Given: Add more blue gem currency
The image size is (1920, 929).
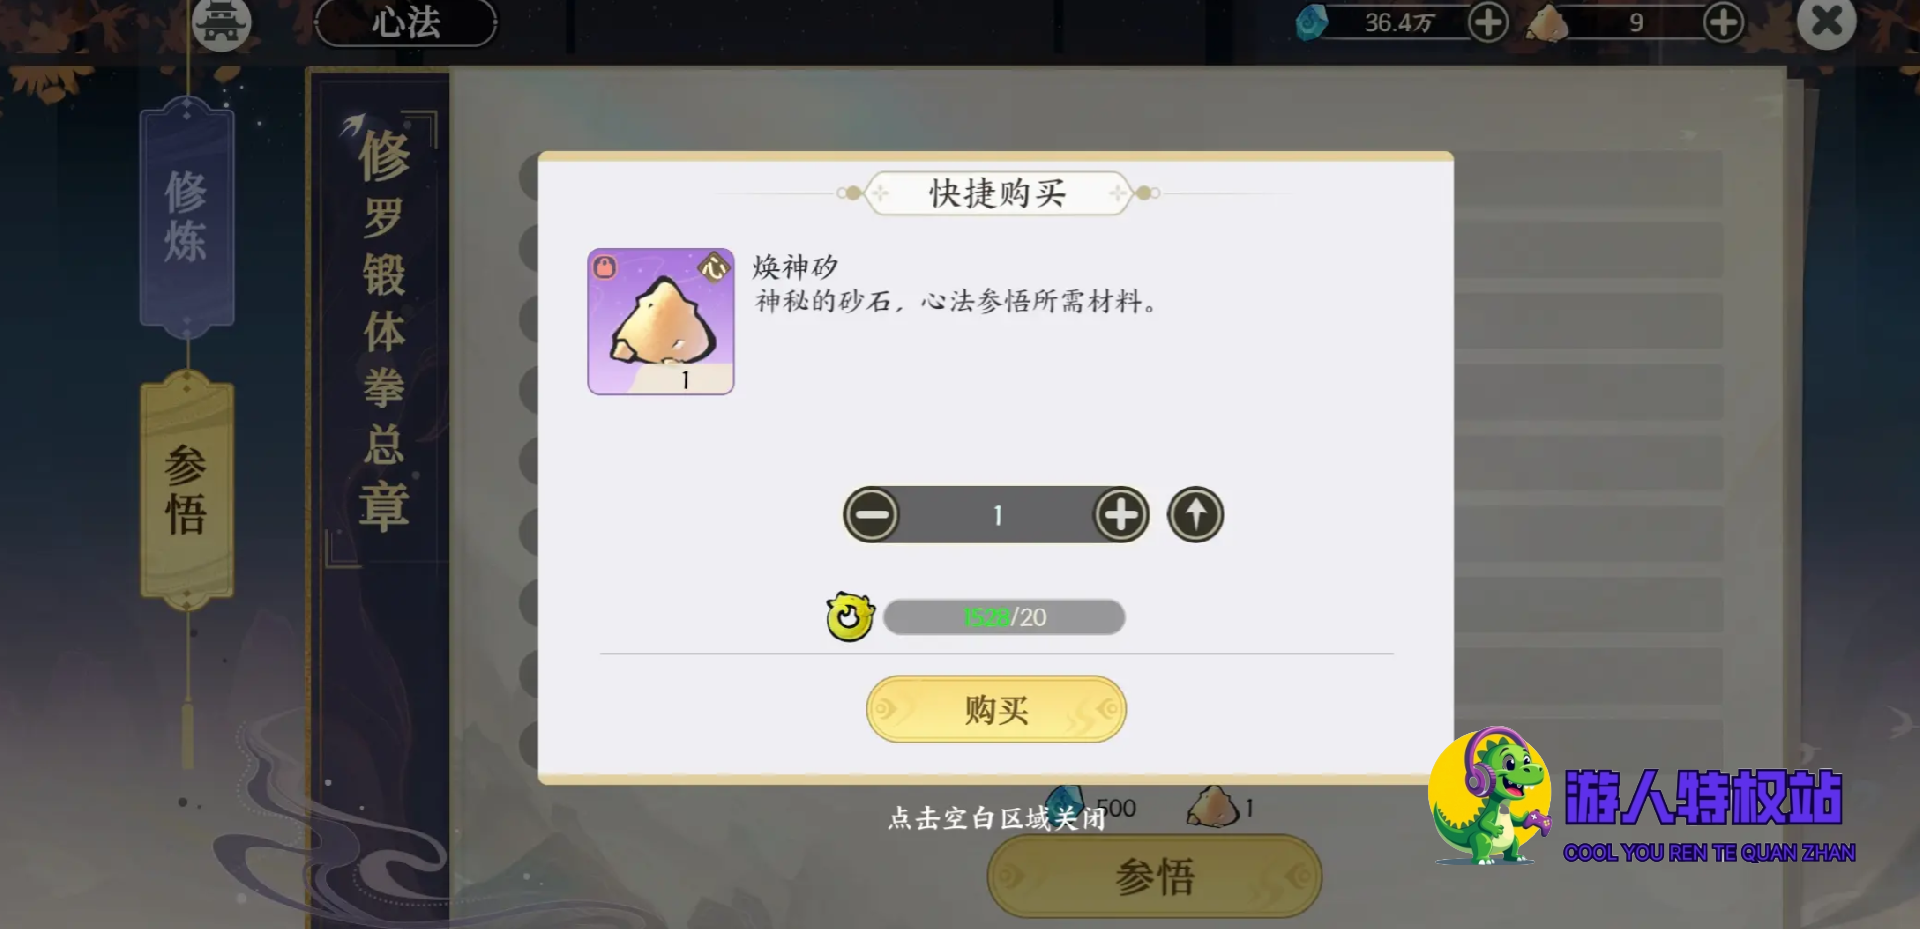Looking at the screenshot, I should [x=1488, y=22].
